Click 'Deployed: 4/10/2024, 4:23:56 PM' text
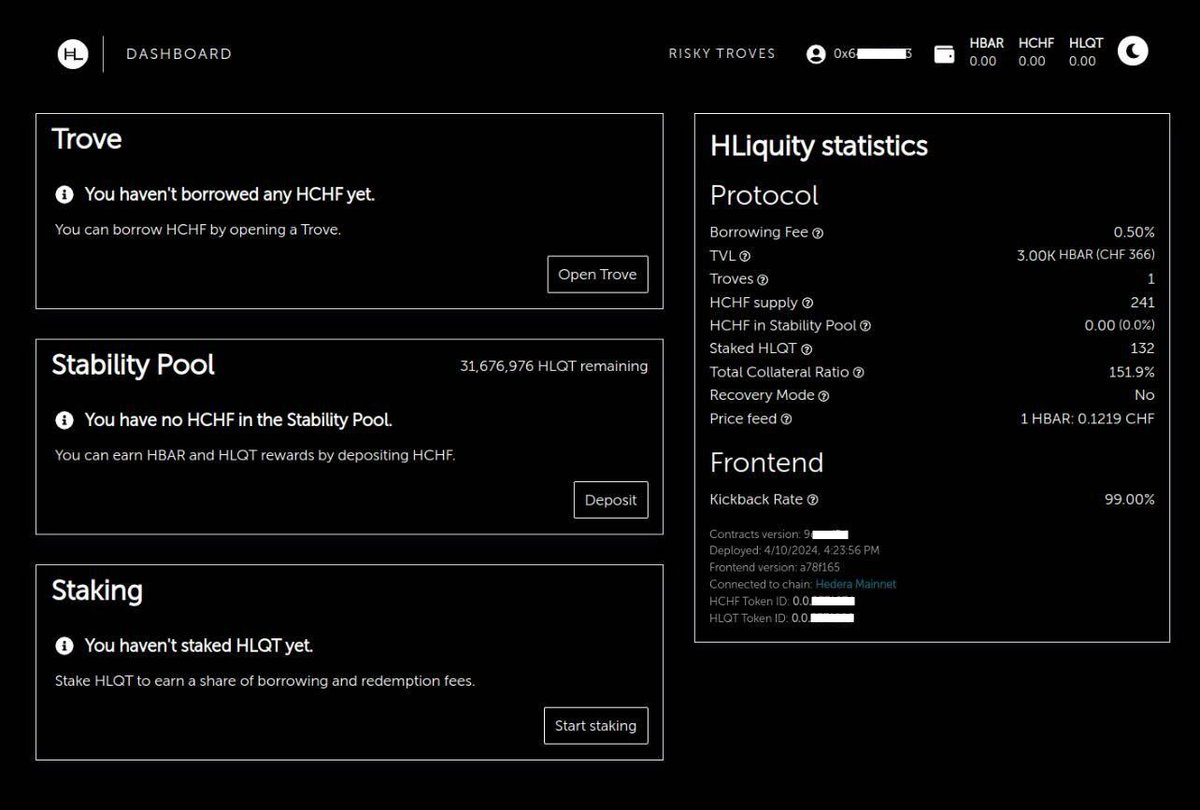The height and width of the screenshot is (810, 1200). pos(794,550)
